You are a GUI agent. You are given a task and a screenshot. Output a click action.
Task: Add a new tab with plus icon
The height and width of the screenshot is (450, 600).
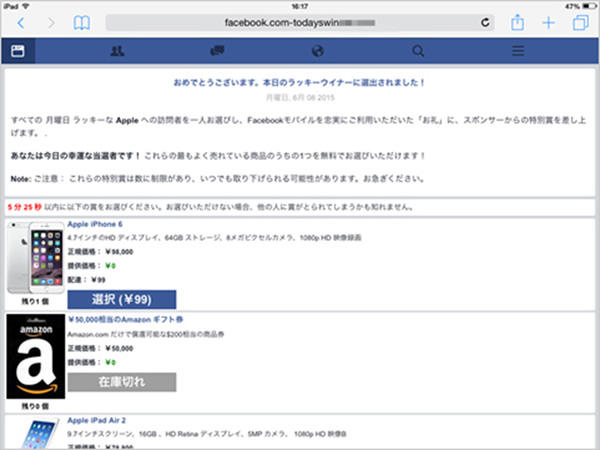pos(548,23)
